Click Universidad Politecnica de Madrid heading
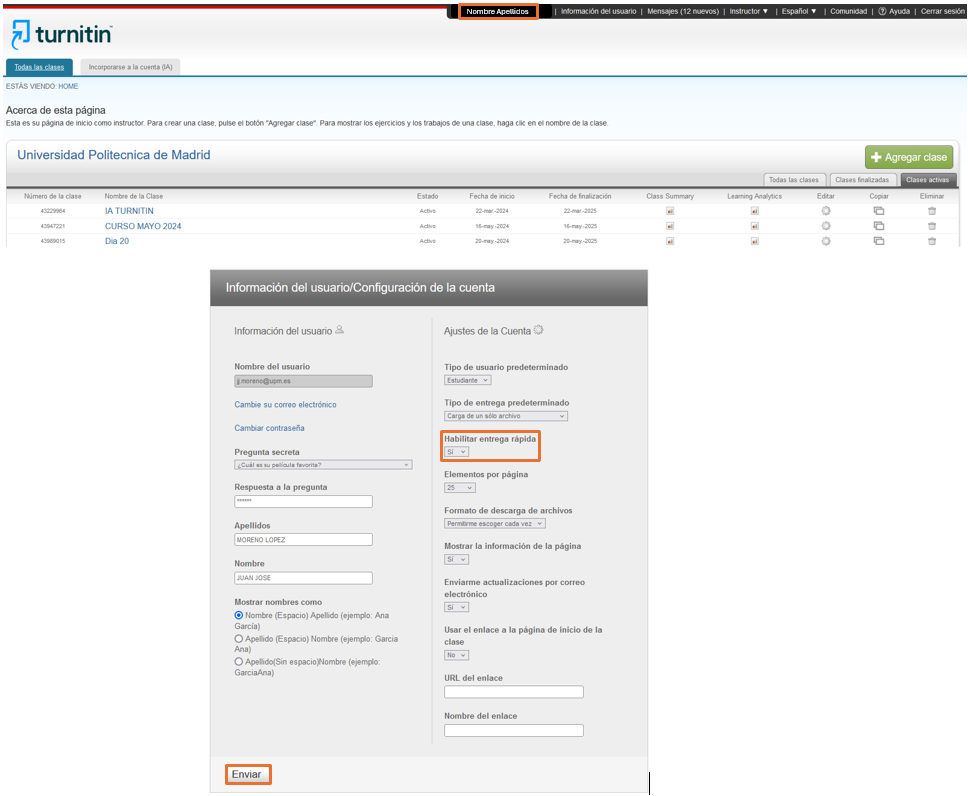The image size is (968, 796). click(114, 155)
